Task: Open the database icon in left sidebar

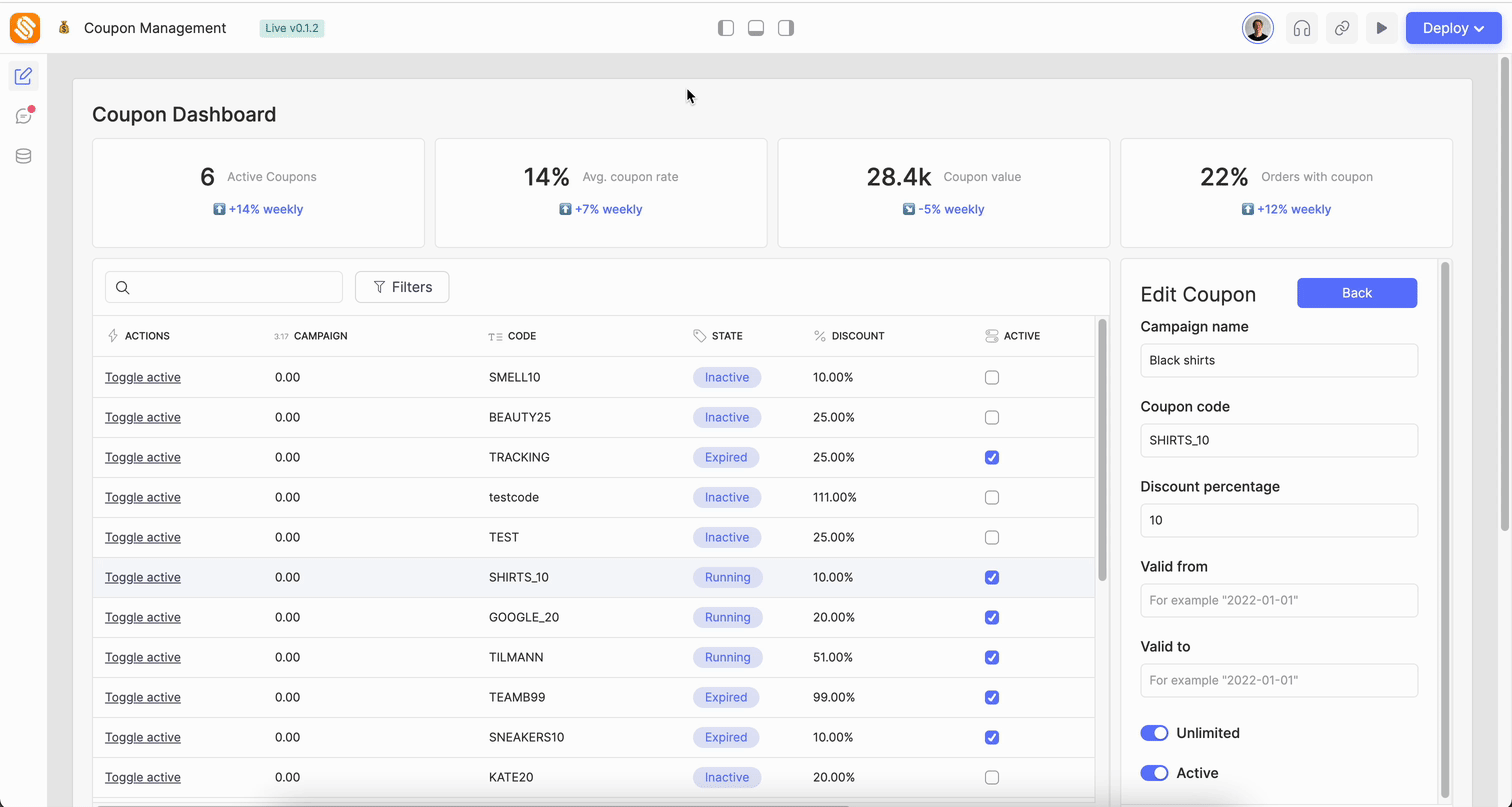Action: 24,156
